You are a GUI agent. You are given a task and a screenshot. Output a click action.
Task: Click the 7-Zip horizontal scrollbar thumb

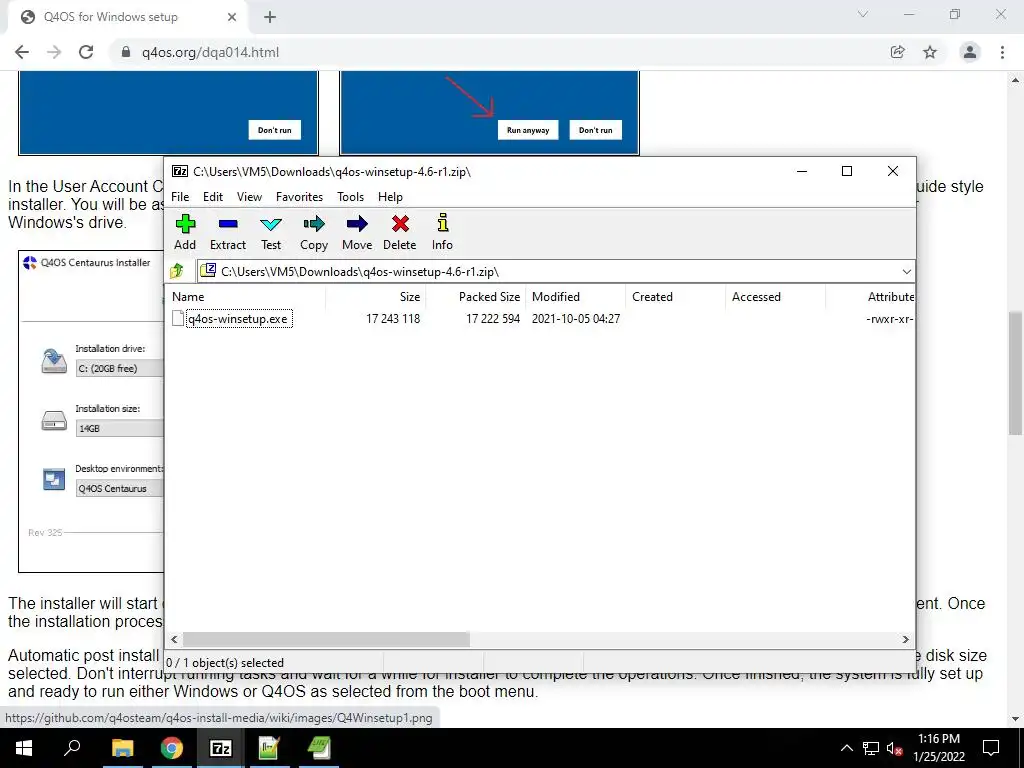pyautogui.click(x=326, y=639)
